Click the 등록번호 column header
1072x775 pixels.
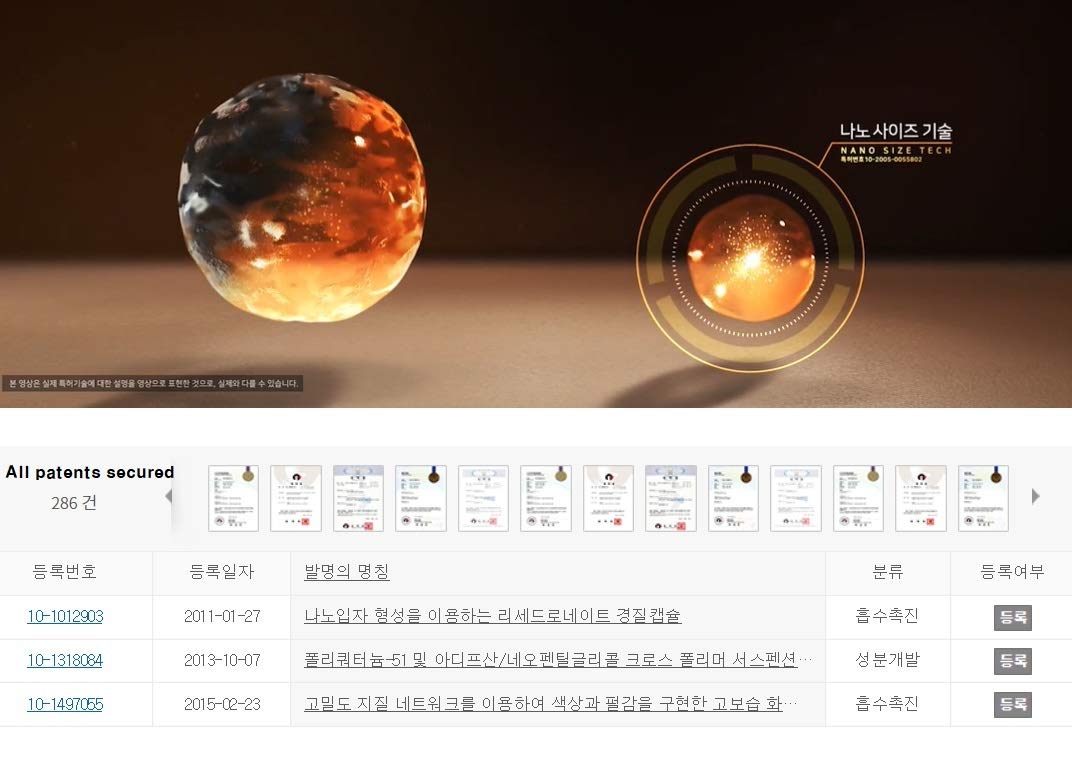point(65,571)
